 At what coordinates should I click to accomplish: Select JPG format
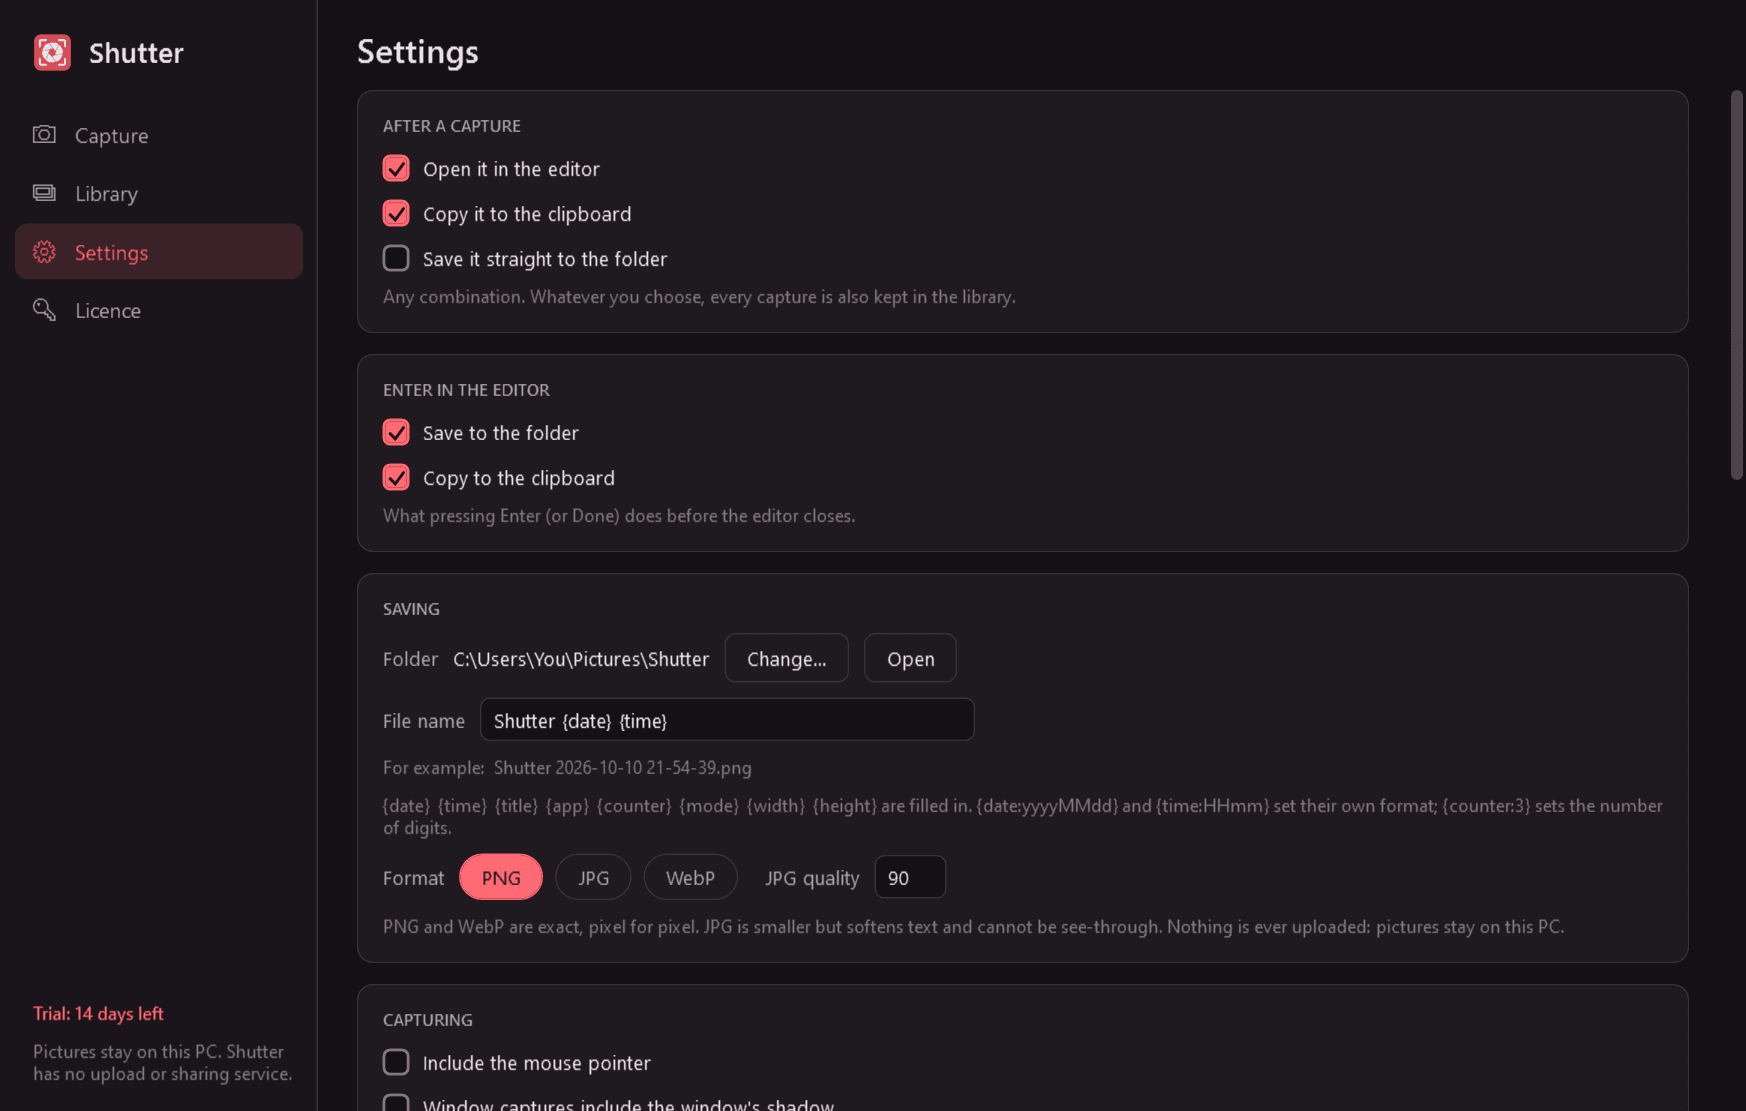(x=593, y=877)
